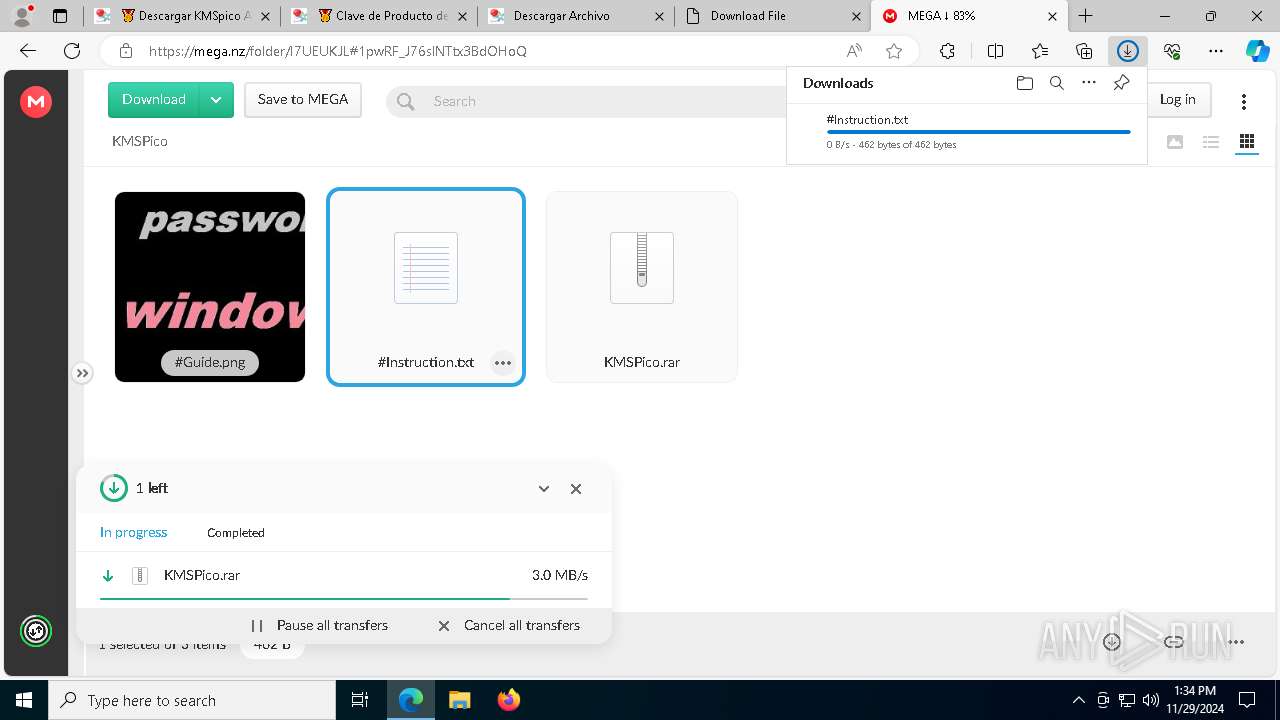This screenshot has width=1280, height=720.
Task: Open the MEGA three-dot menu near Log in
Action: pyautogui.click(x=1244, y=101)
